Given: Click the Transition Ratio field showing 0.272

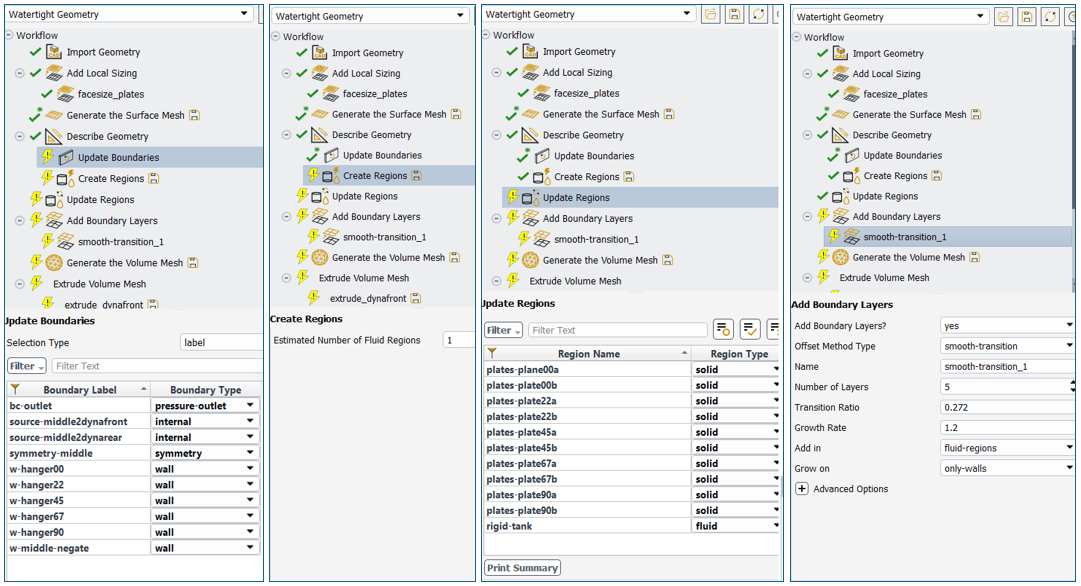Looking at the screenshot, I should point(1007,407).
